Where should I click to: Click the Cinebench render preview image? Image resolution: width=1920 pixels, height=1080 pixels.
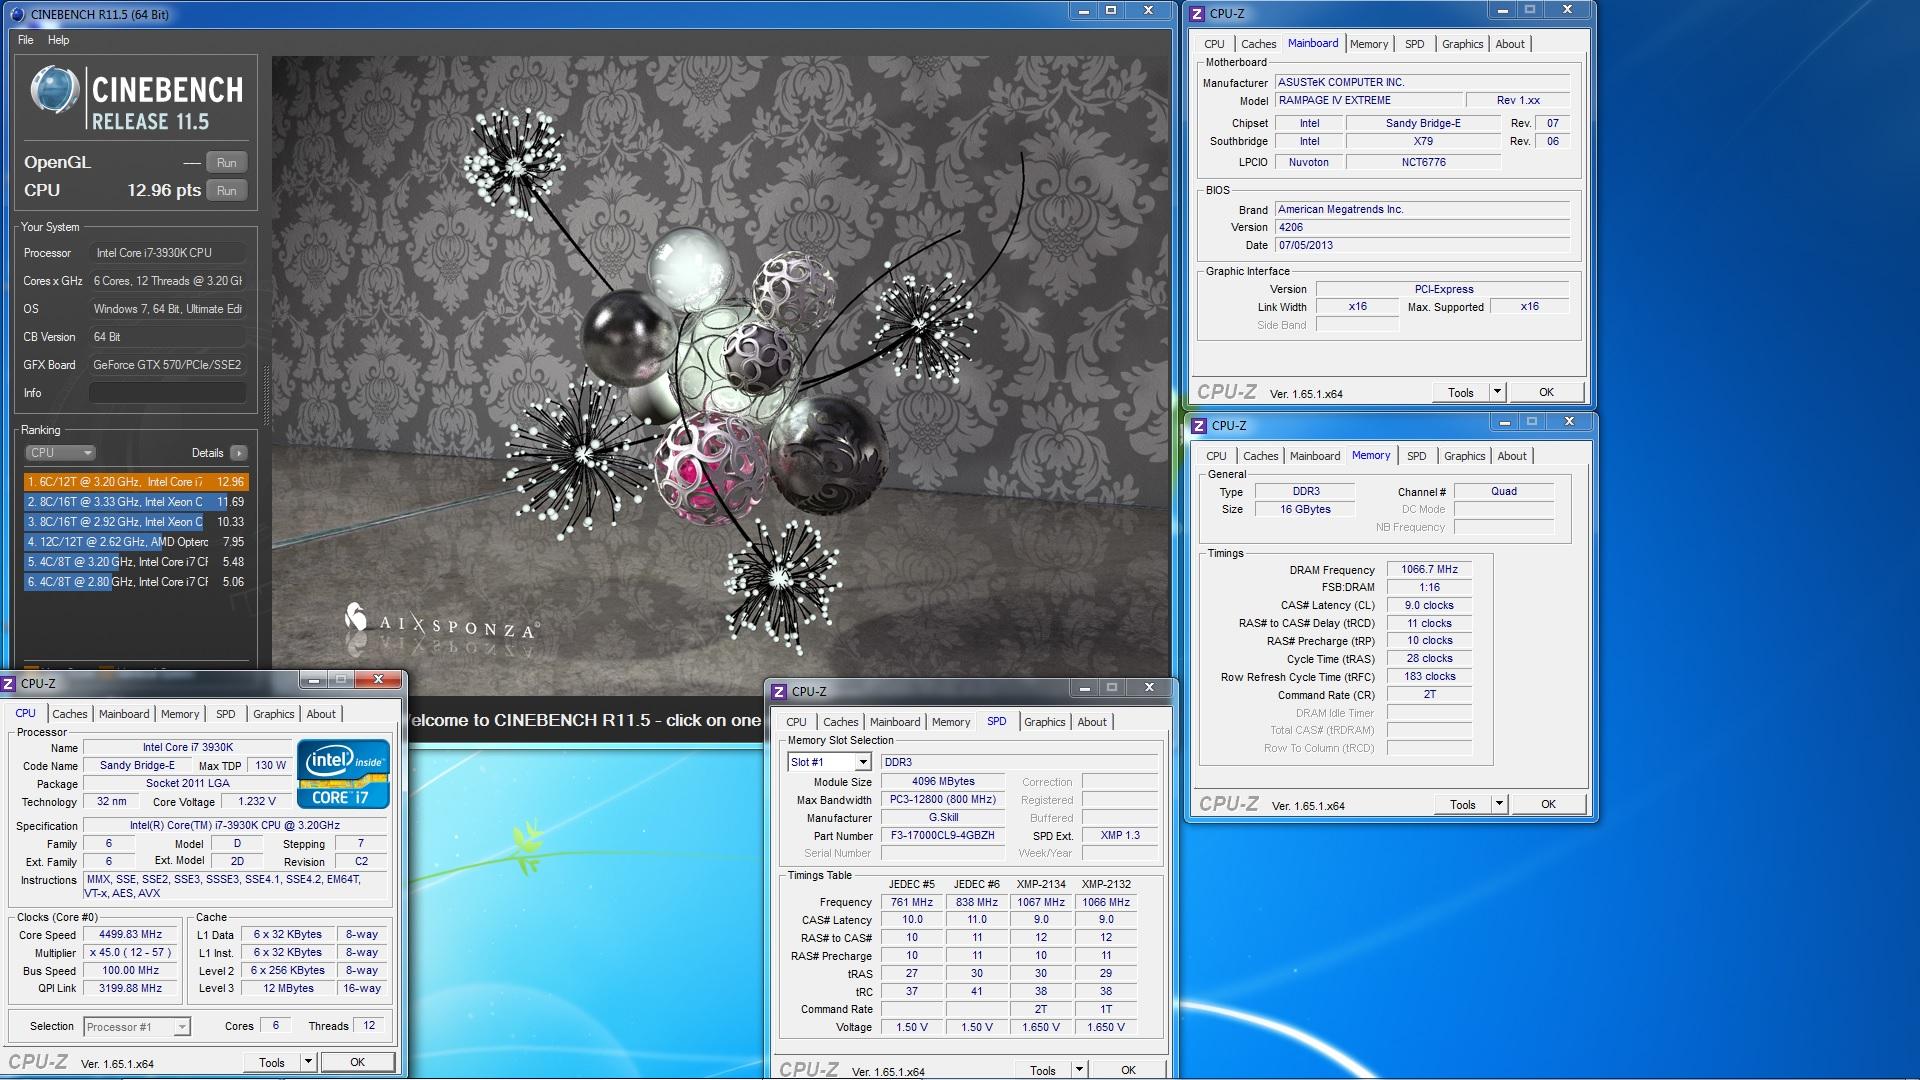pyautogui.click(x=720, y=375)
